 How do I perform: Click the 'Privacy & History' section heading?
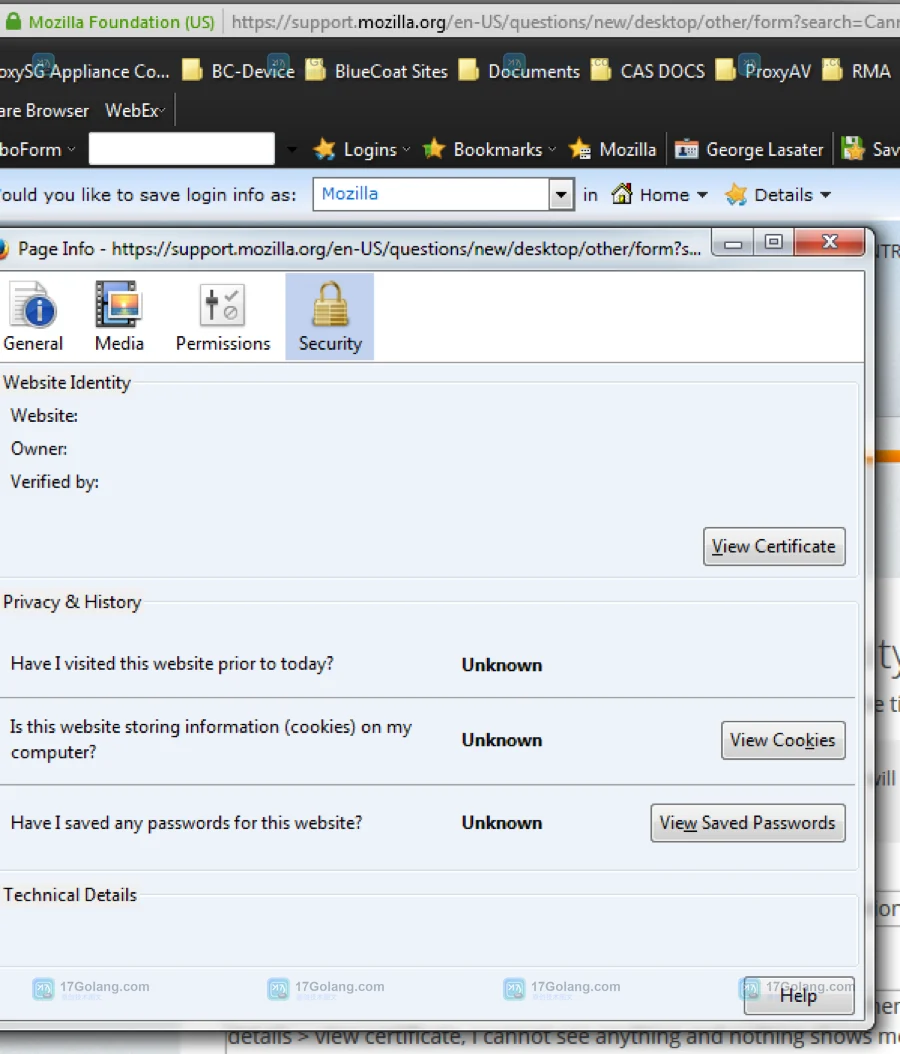point(73,602)
